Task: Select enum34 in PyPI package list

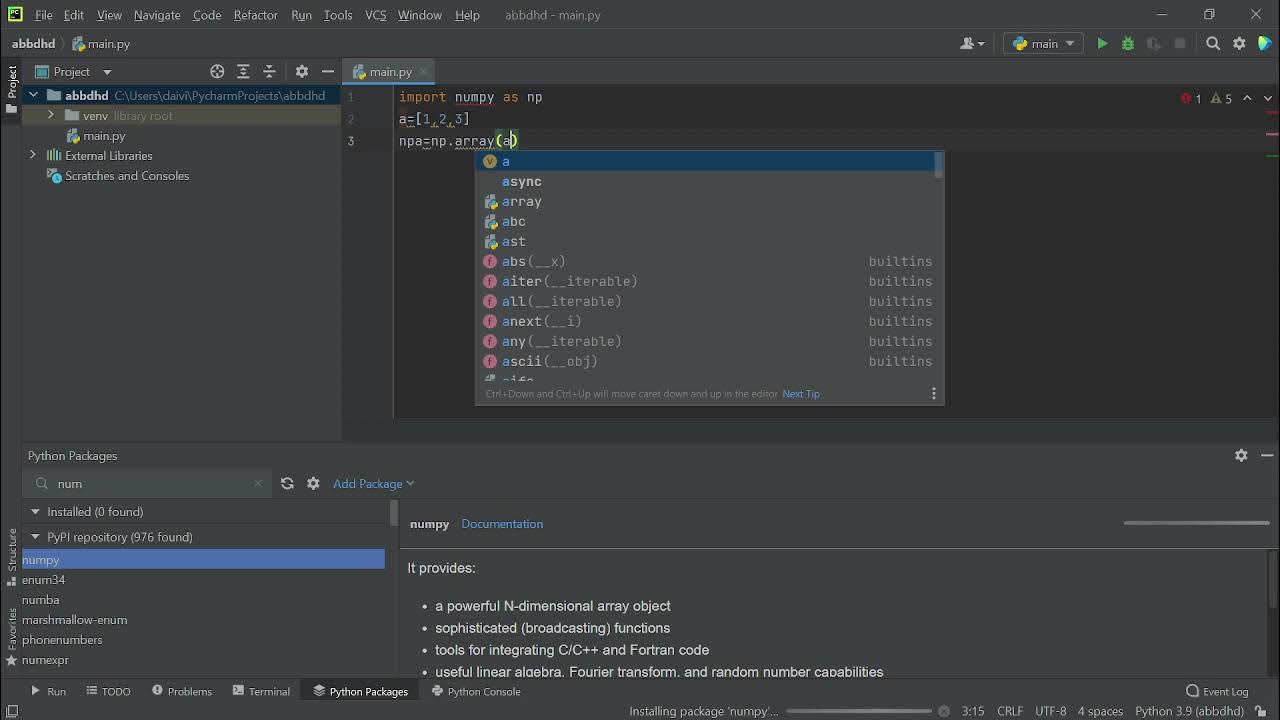Action: (203, 580)
